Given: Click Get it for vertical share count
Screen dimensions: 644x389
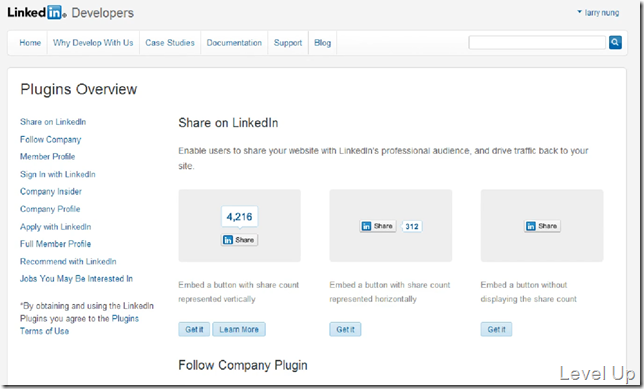Looking at the screenshot, I should [194, 329].
